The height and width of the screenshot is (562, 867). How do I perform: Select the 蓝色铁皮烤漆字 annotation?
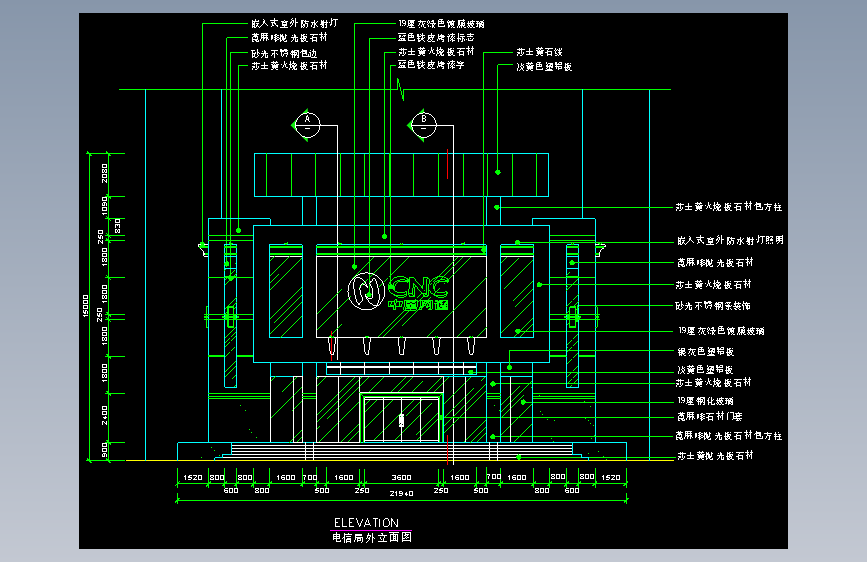point(431,65)
